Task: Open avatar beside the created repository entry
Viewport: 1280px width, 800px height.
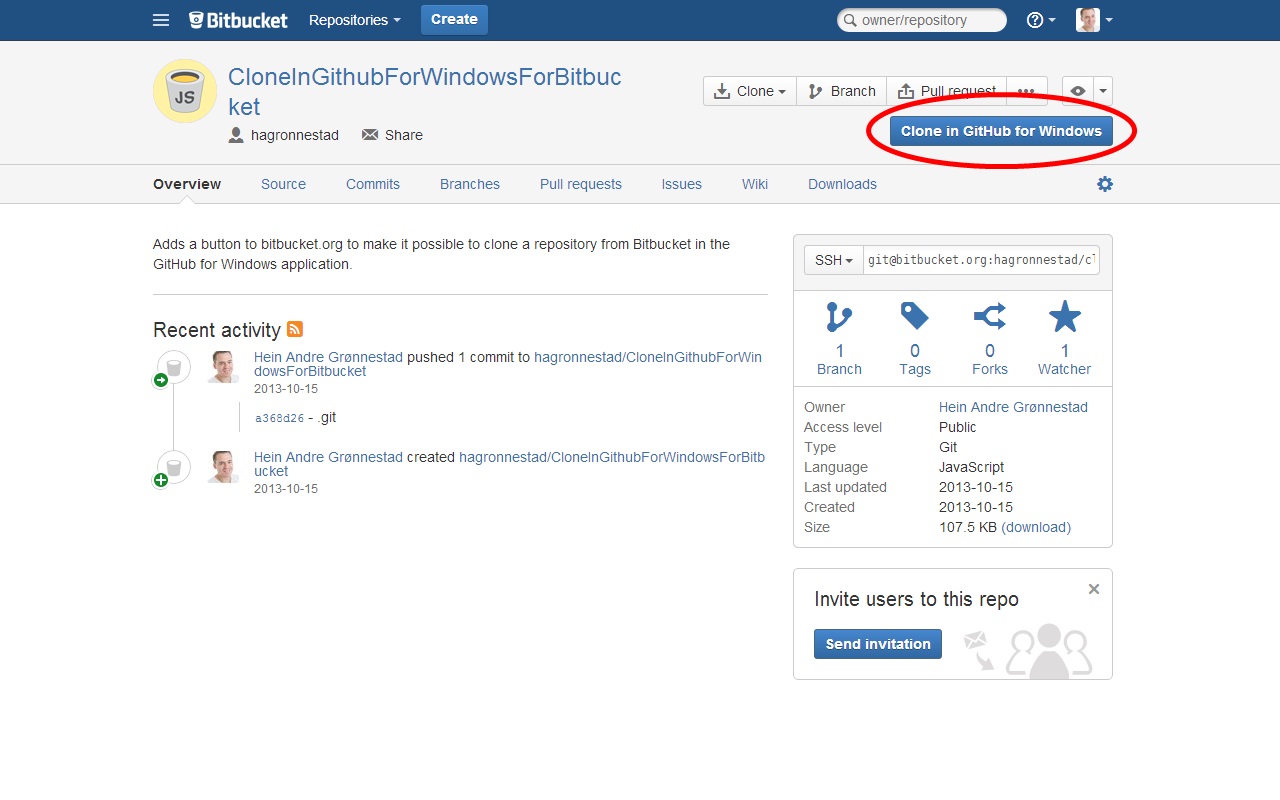Action: point(223,467)
